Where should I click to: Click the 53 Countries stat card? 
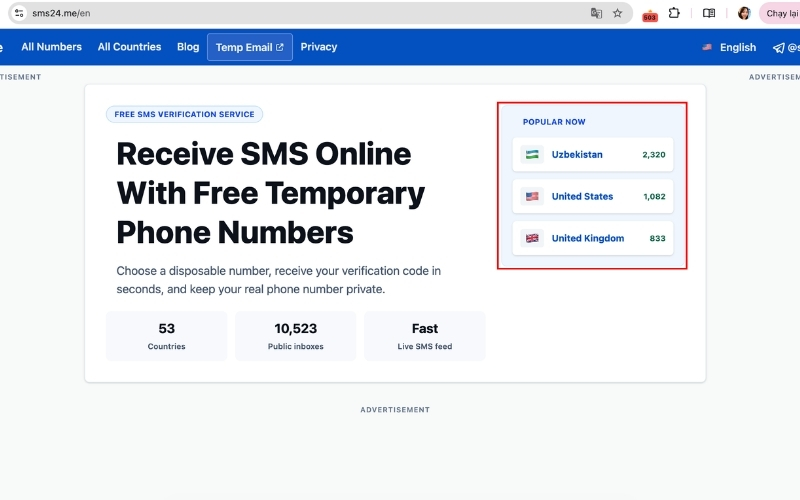point(166,336)
